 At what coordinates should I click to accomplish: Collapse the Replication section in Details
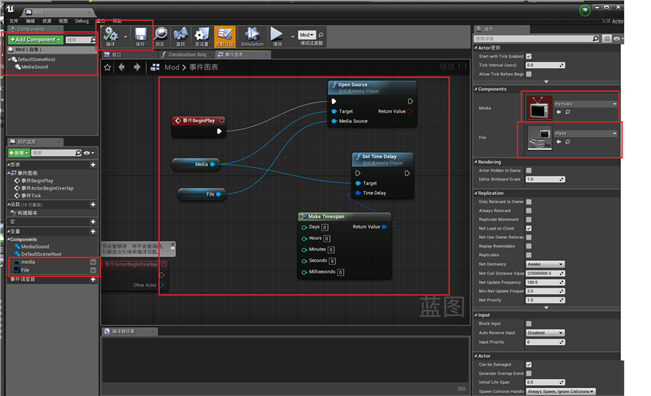click(476, 193)
